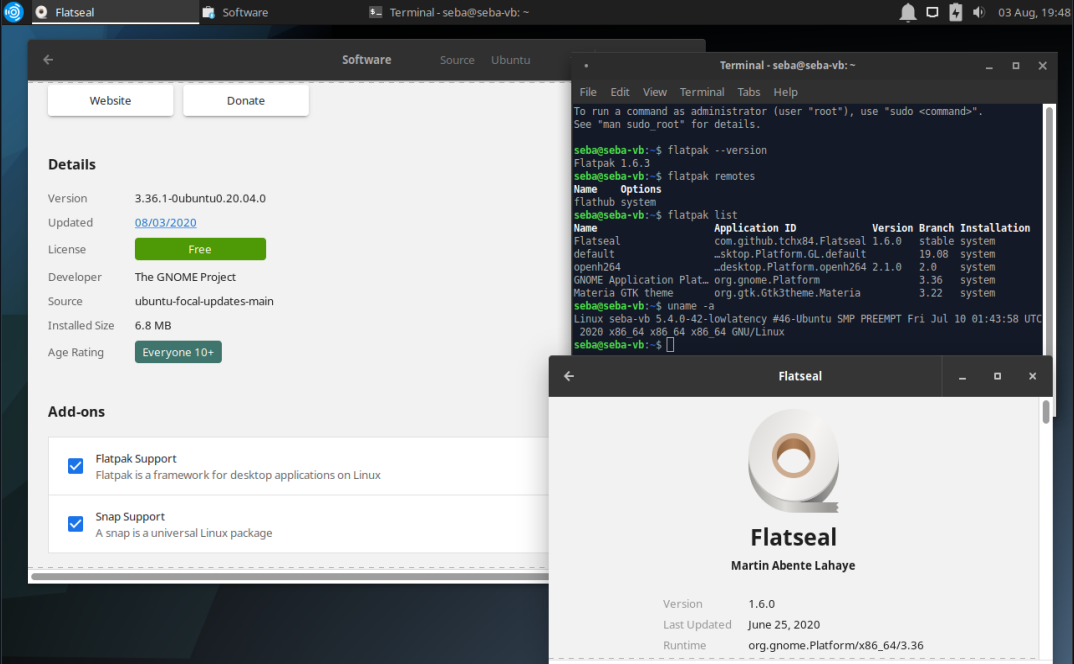
Task: Click the Terminal icon in the taskbar
Action: [375, 12]
